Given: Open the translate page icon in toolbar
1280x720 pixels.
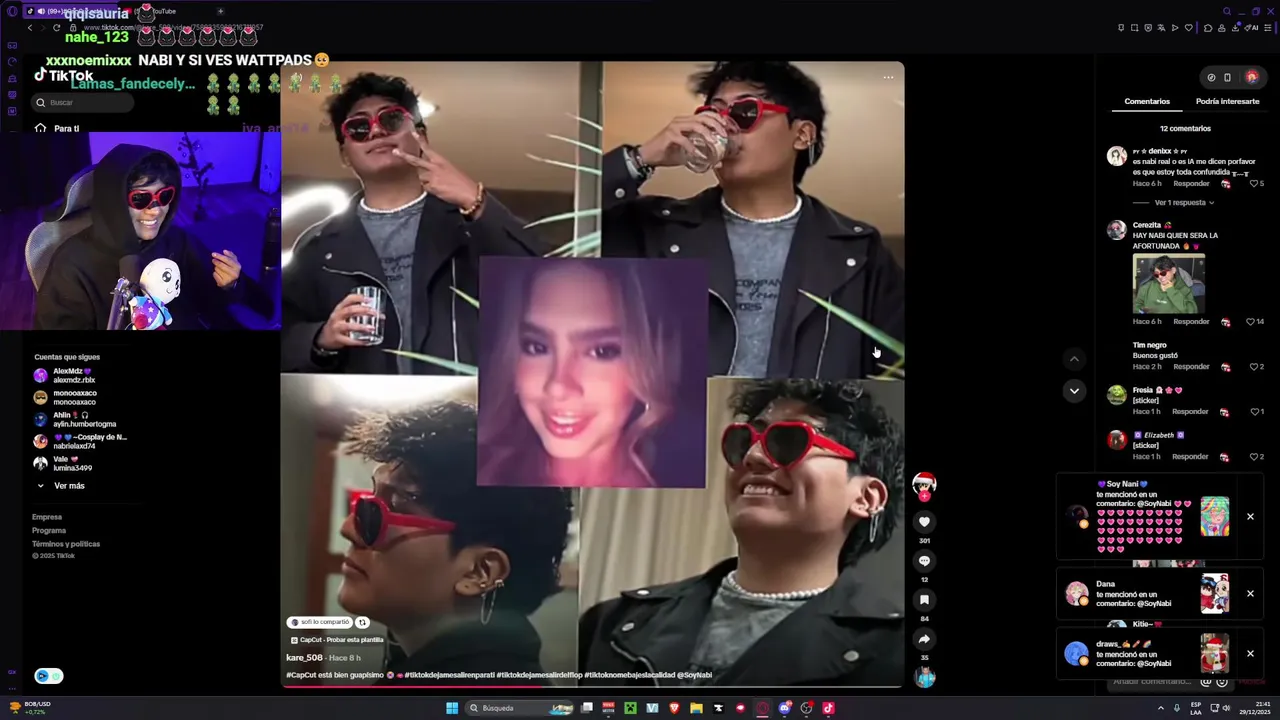Looking at the screenshot, I should pos(1162,28).
